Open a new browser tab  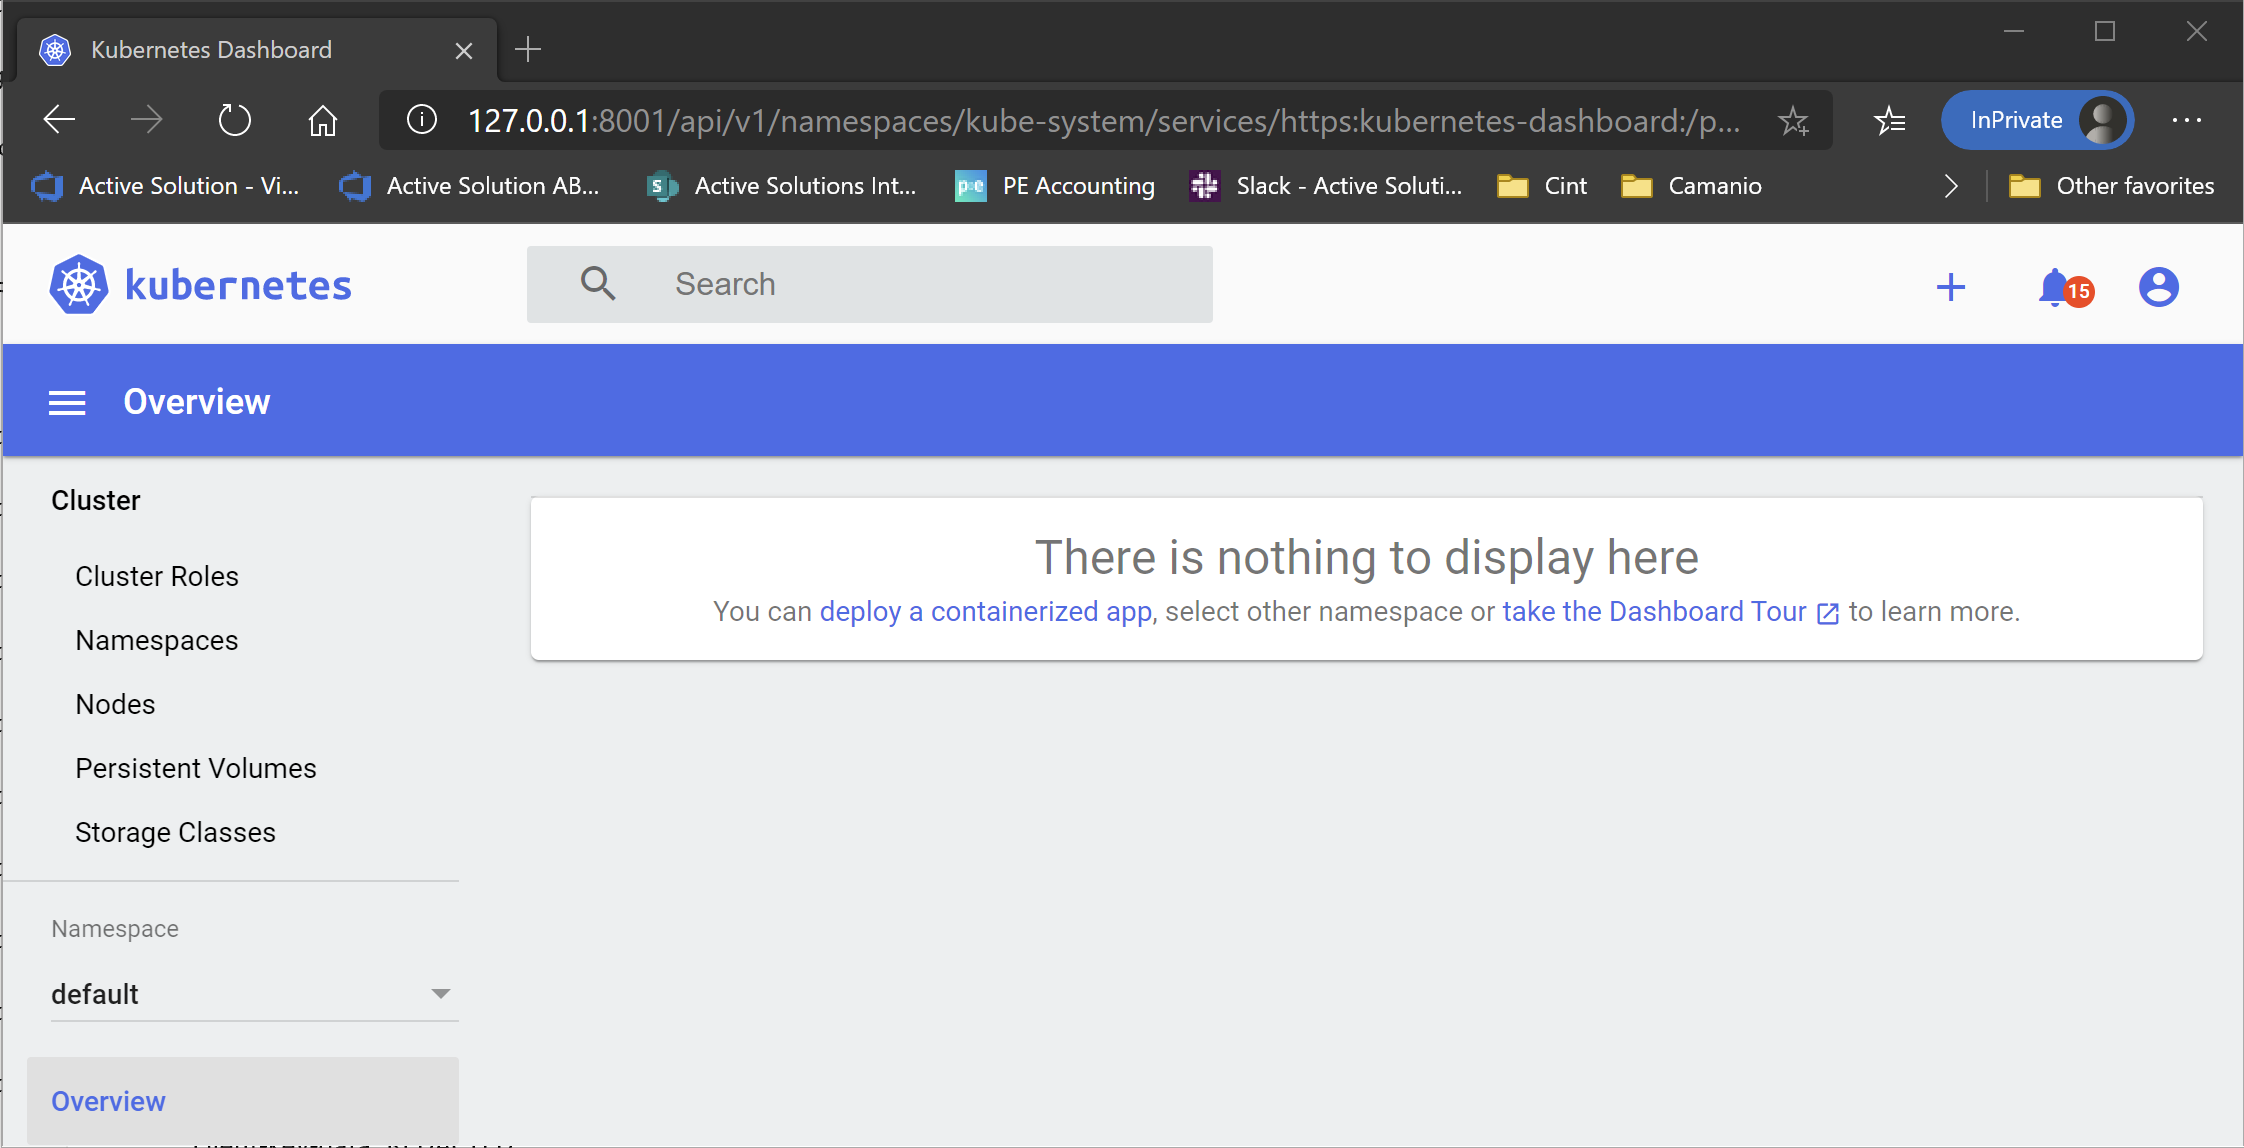[x=528, y=49]
